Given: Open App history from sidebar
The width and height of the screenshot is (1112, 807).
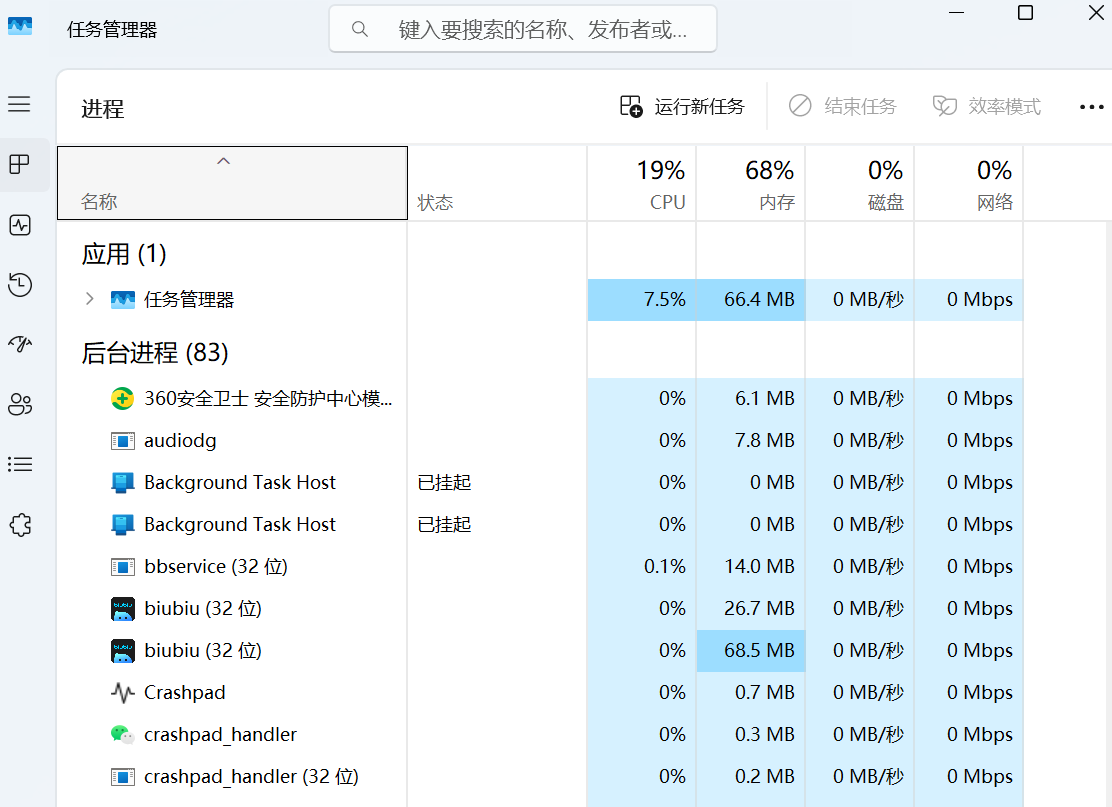Looking at the screenshot, I should 20,285.
